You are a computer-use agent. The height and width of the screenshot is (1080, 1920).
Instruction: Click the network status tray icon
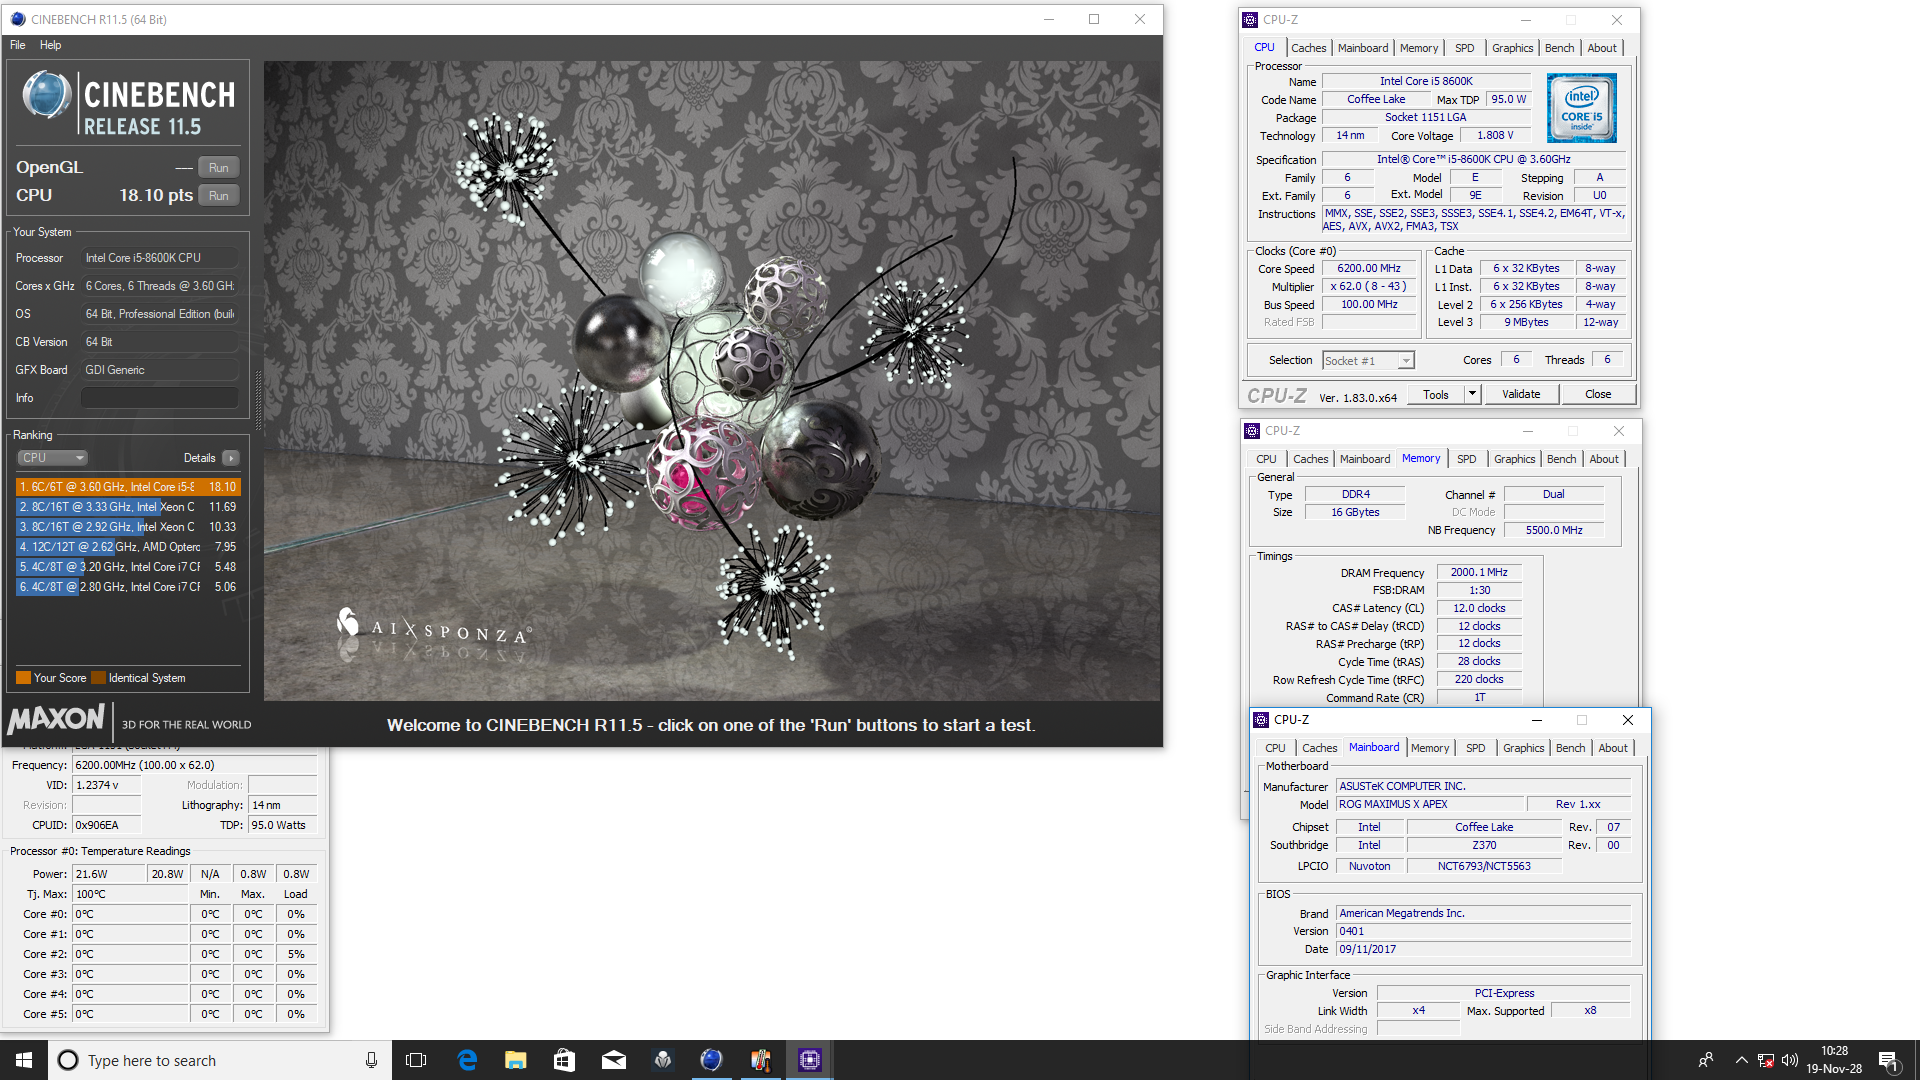pos(1766,1060)
